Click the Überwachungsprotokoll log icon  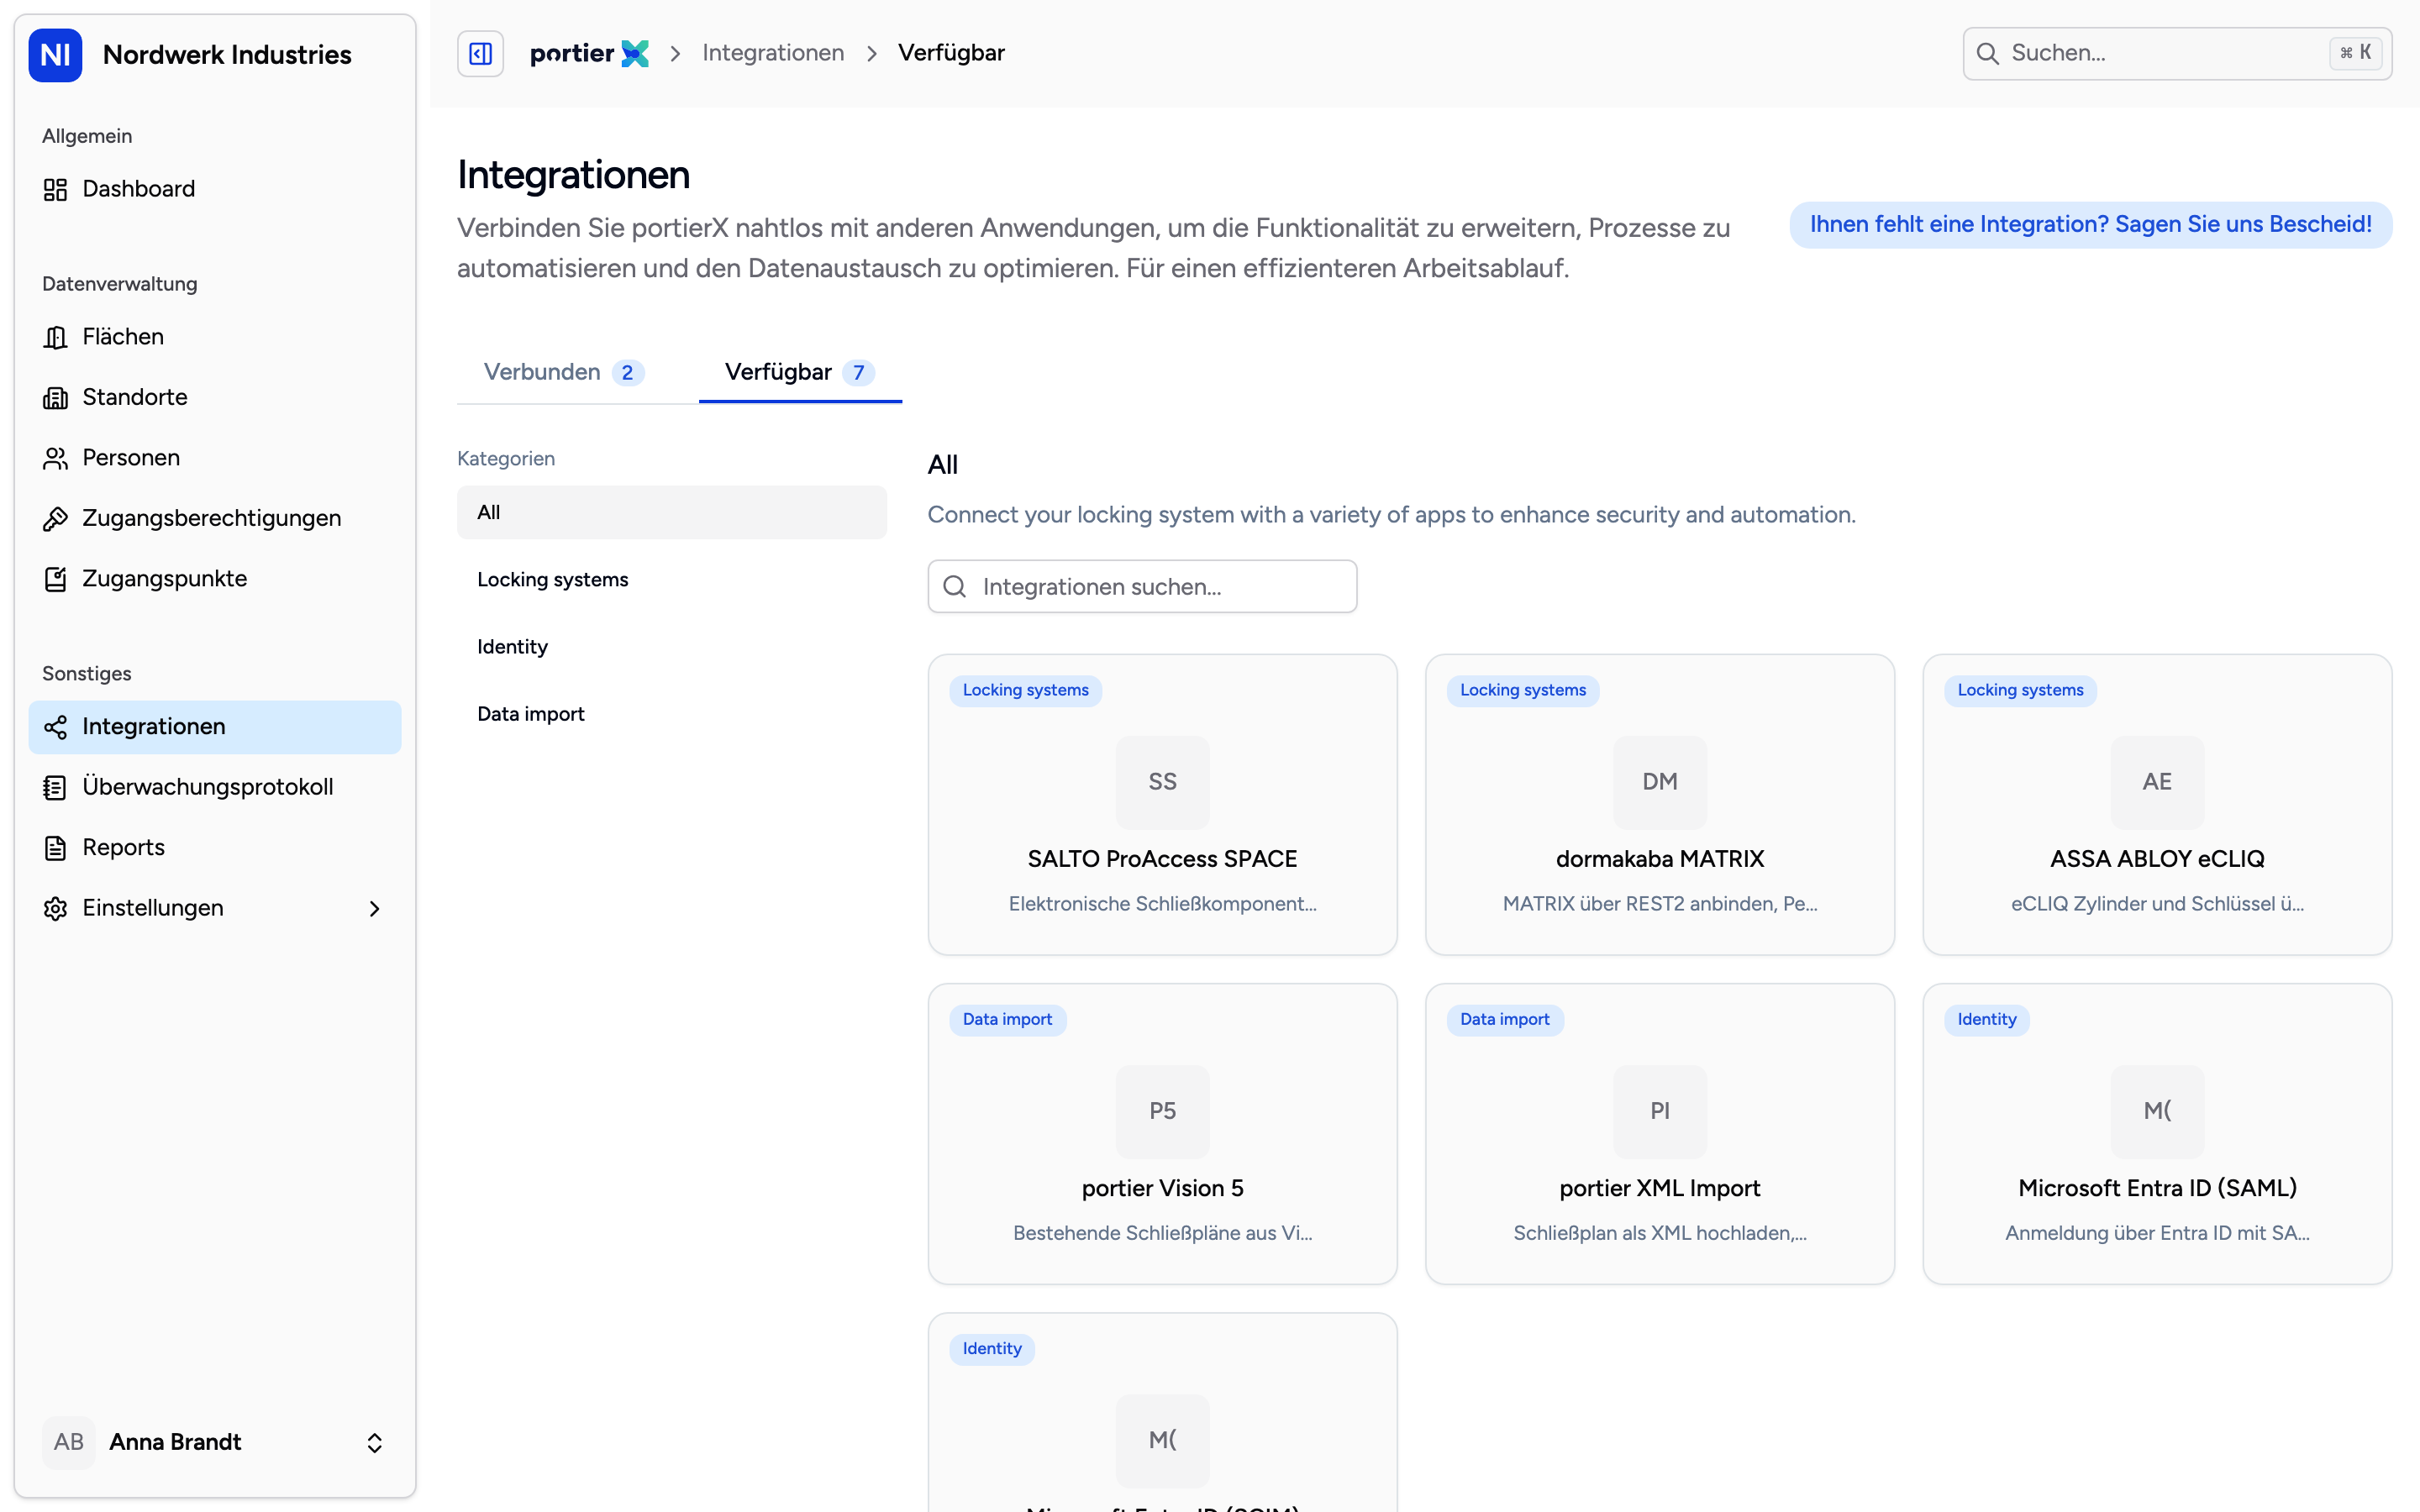(x=55, y=787)
